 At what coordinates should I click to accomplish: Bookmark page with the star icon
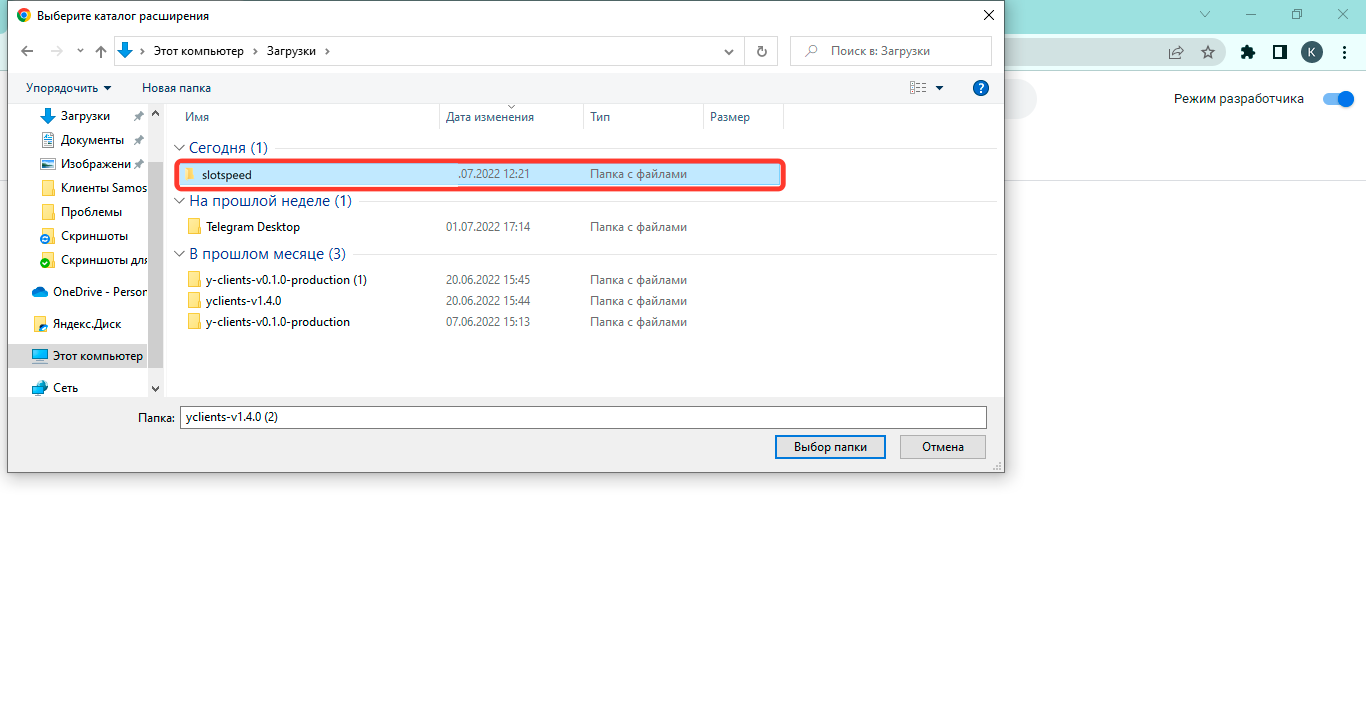[1208, 52]
